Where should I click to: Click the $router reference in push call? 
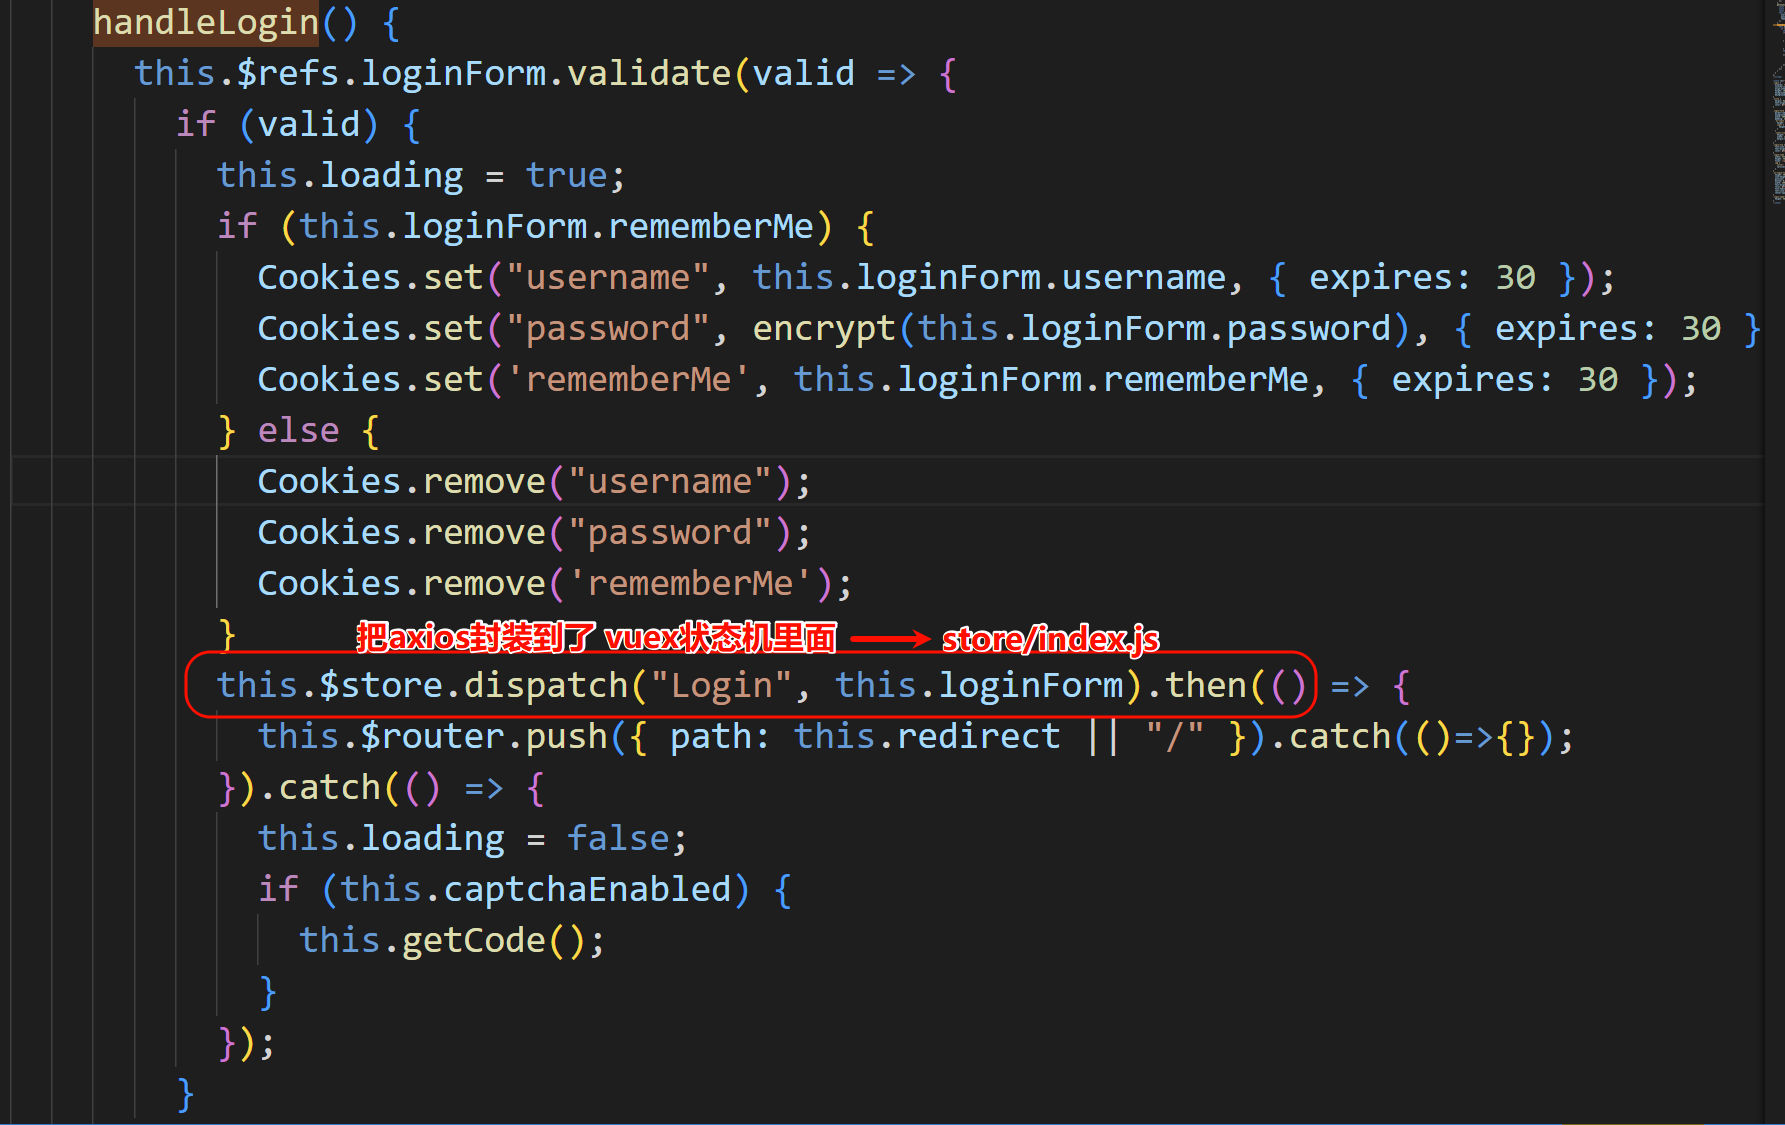point(432,736)
